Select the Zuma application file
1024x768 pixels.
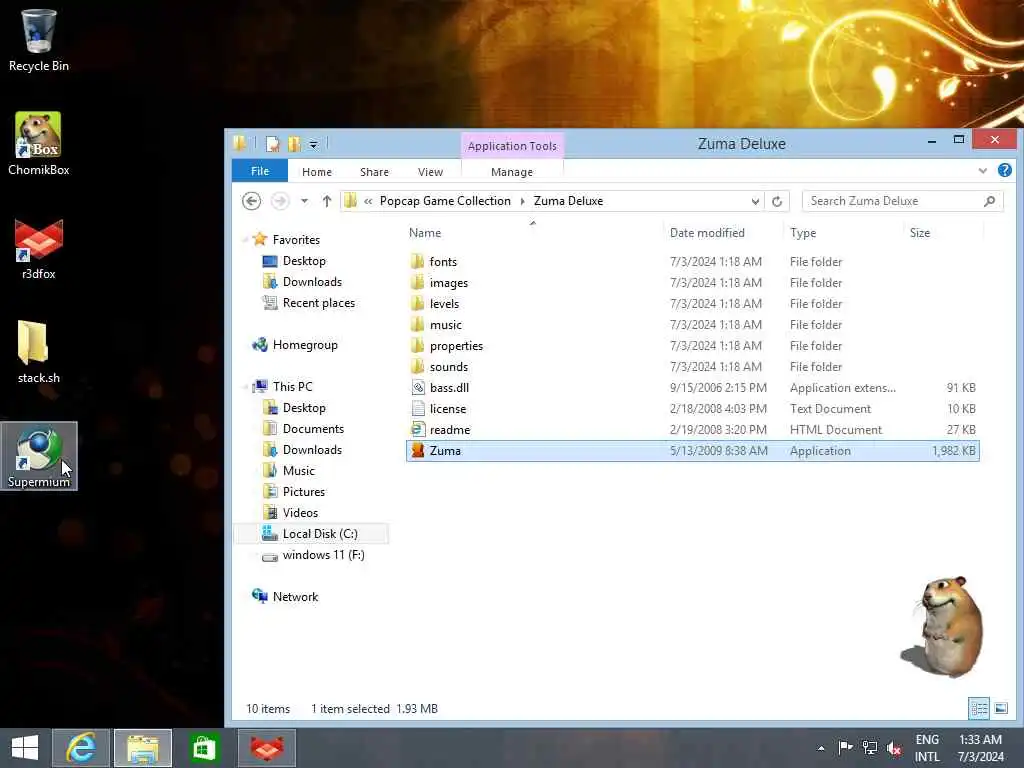(x=693, y=451)
